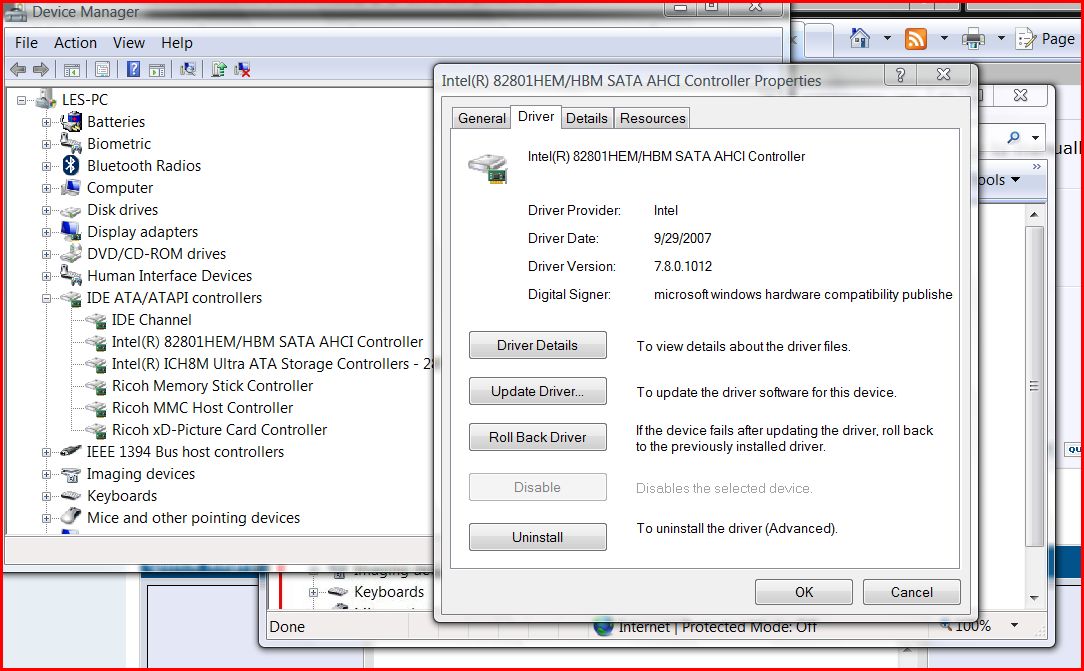The width and height of the screenshot is (1084, 671).
Task: Toggle the Show/Hide Action Pane toolbar icon
Action: pyautogui.click(x=157, y=69)
